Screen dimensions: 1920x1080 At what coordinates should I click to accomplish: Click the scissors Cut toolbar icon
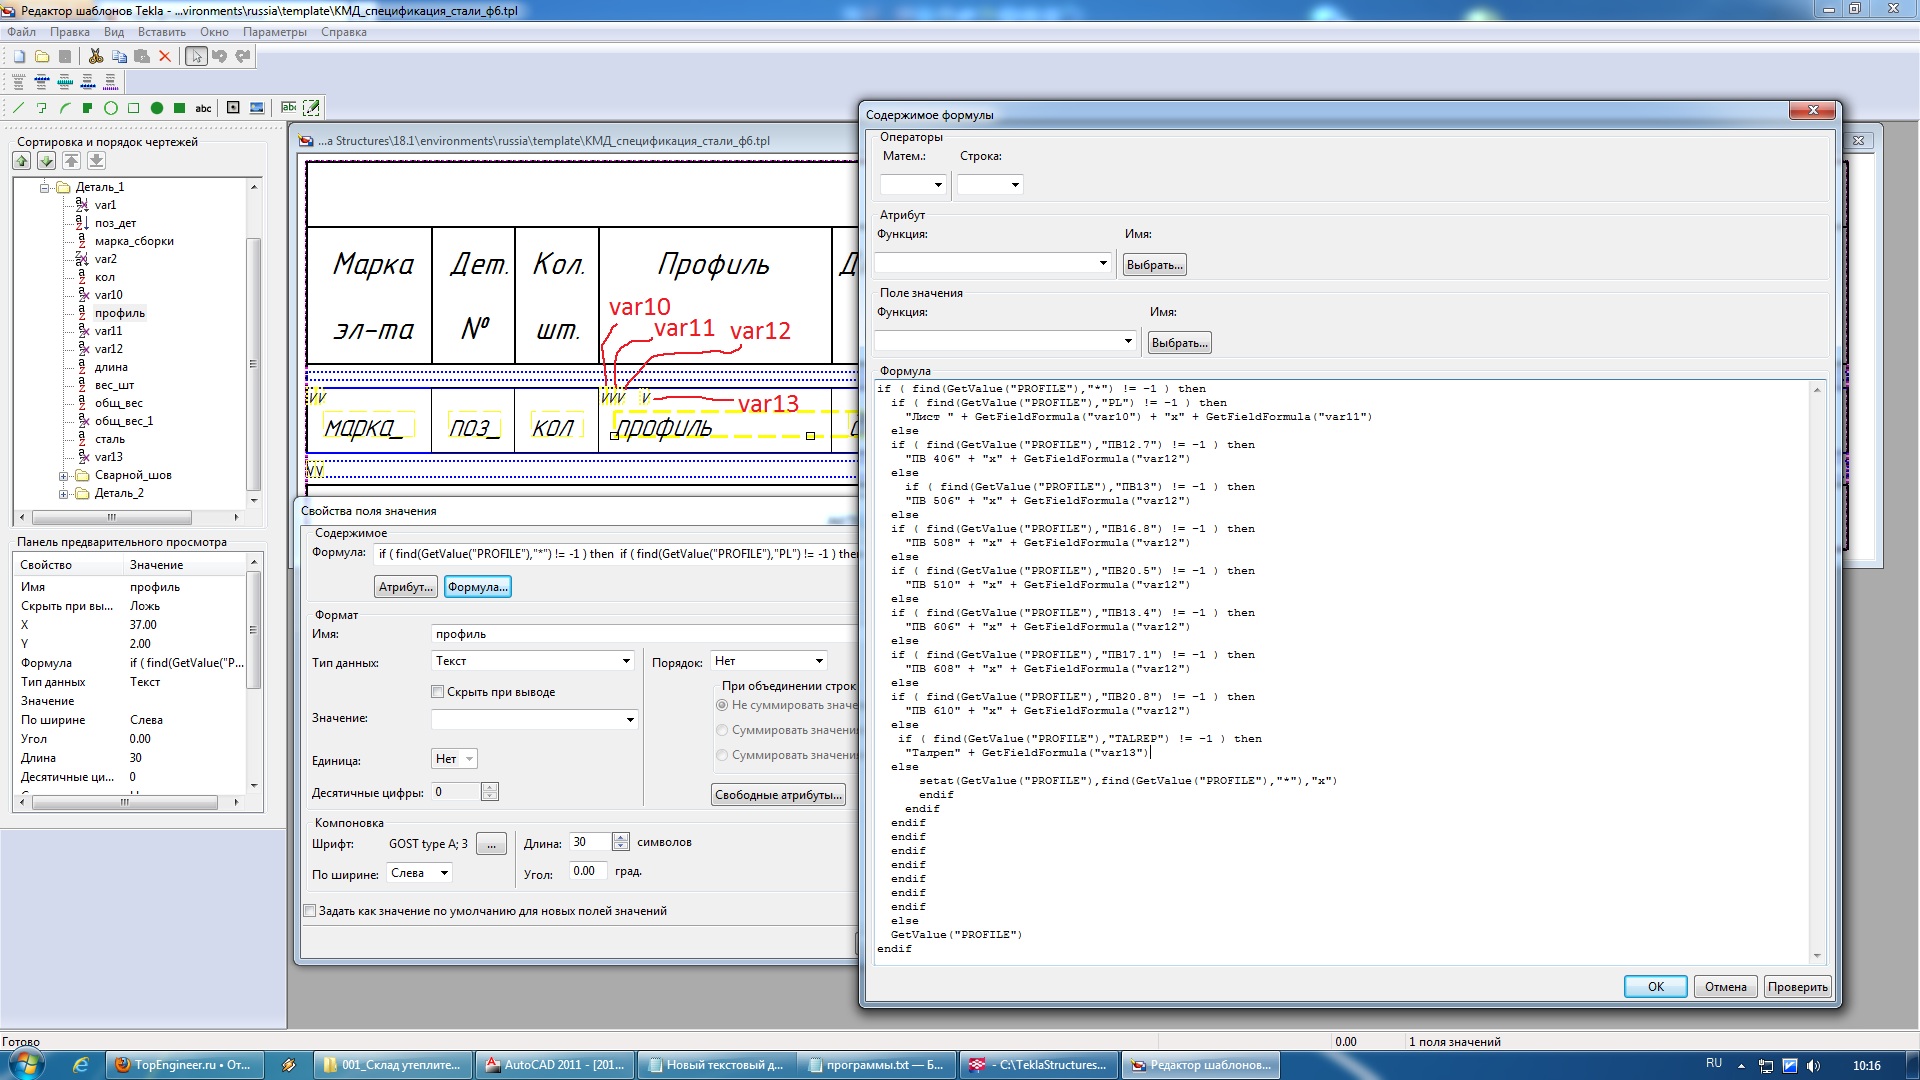96,57
